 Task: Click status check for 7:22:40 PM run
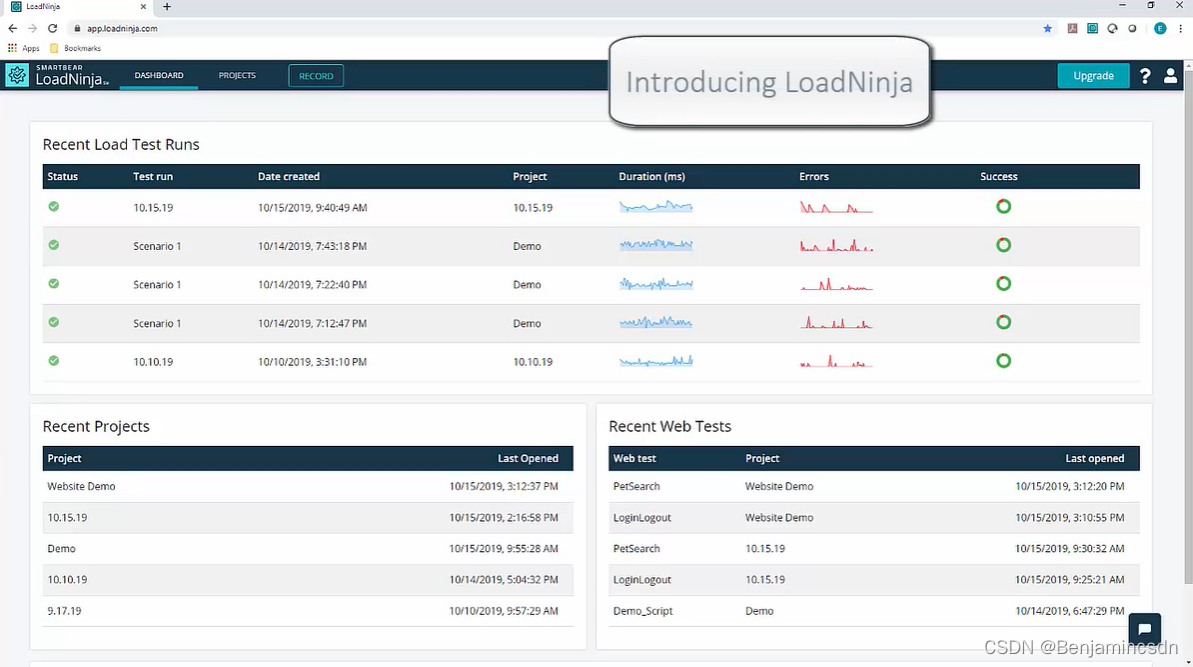coord(53,284)
